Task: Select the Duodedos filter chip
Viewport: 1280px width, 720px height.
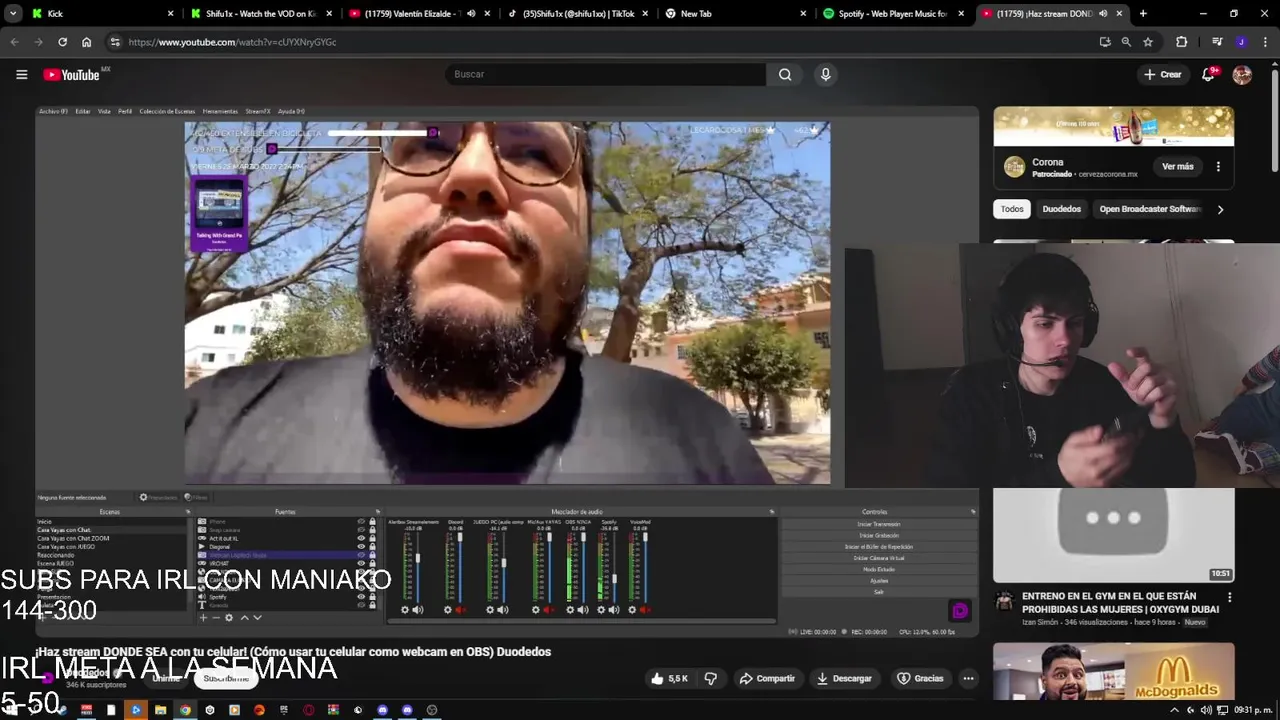Action: 1061,209
